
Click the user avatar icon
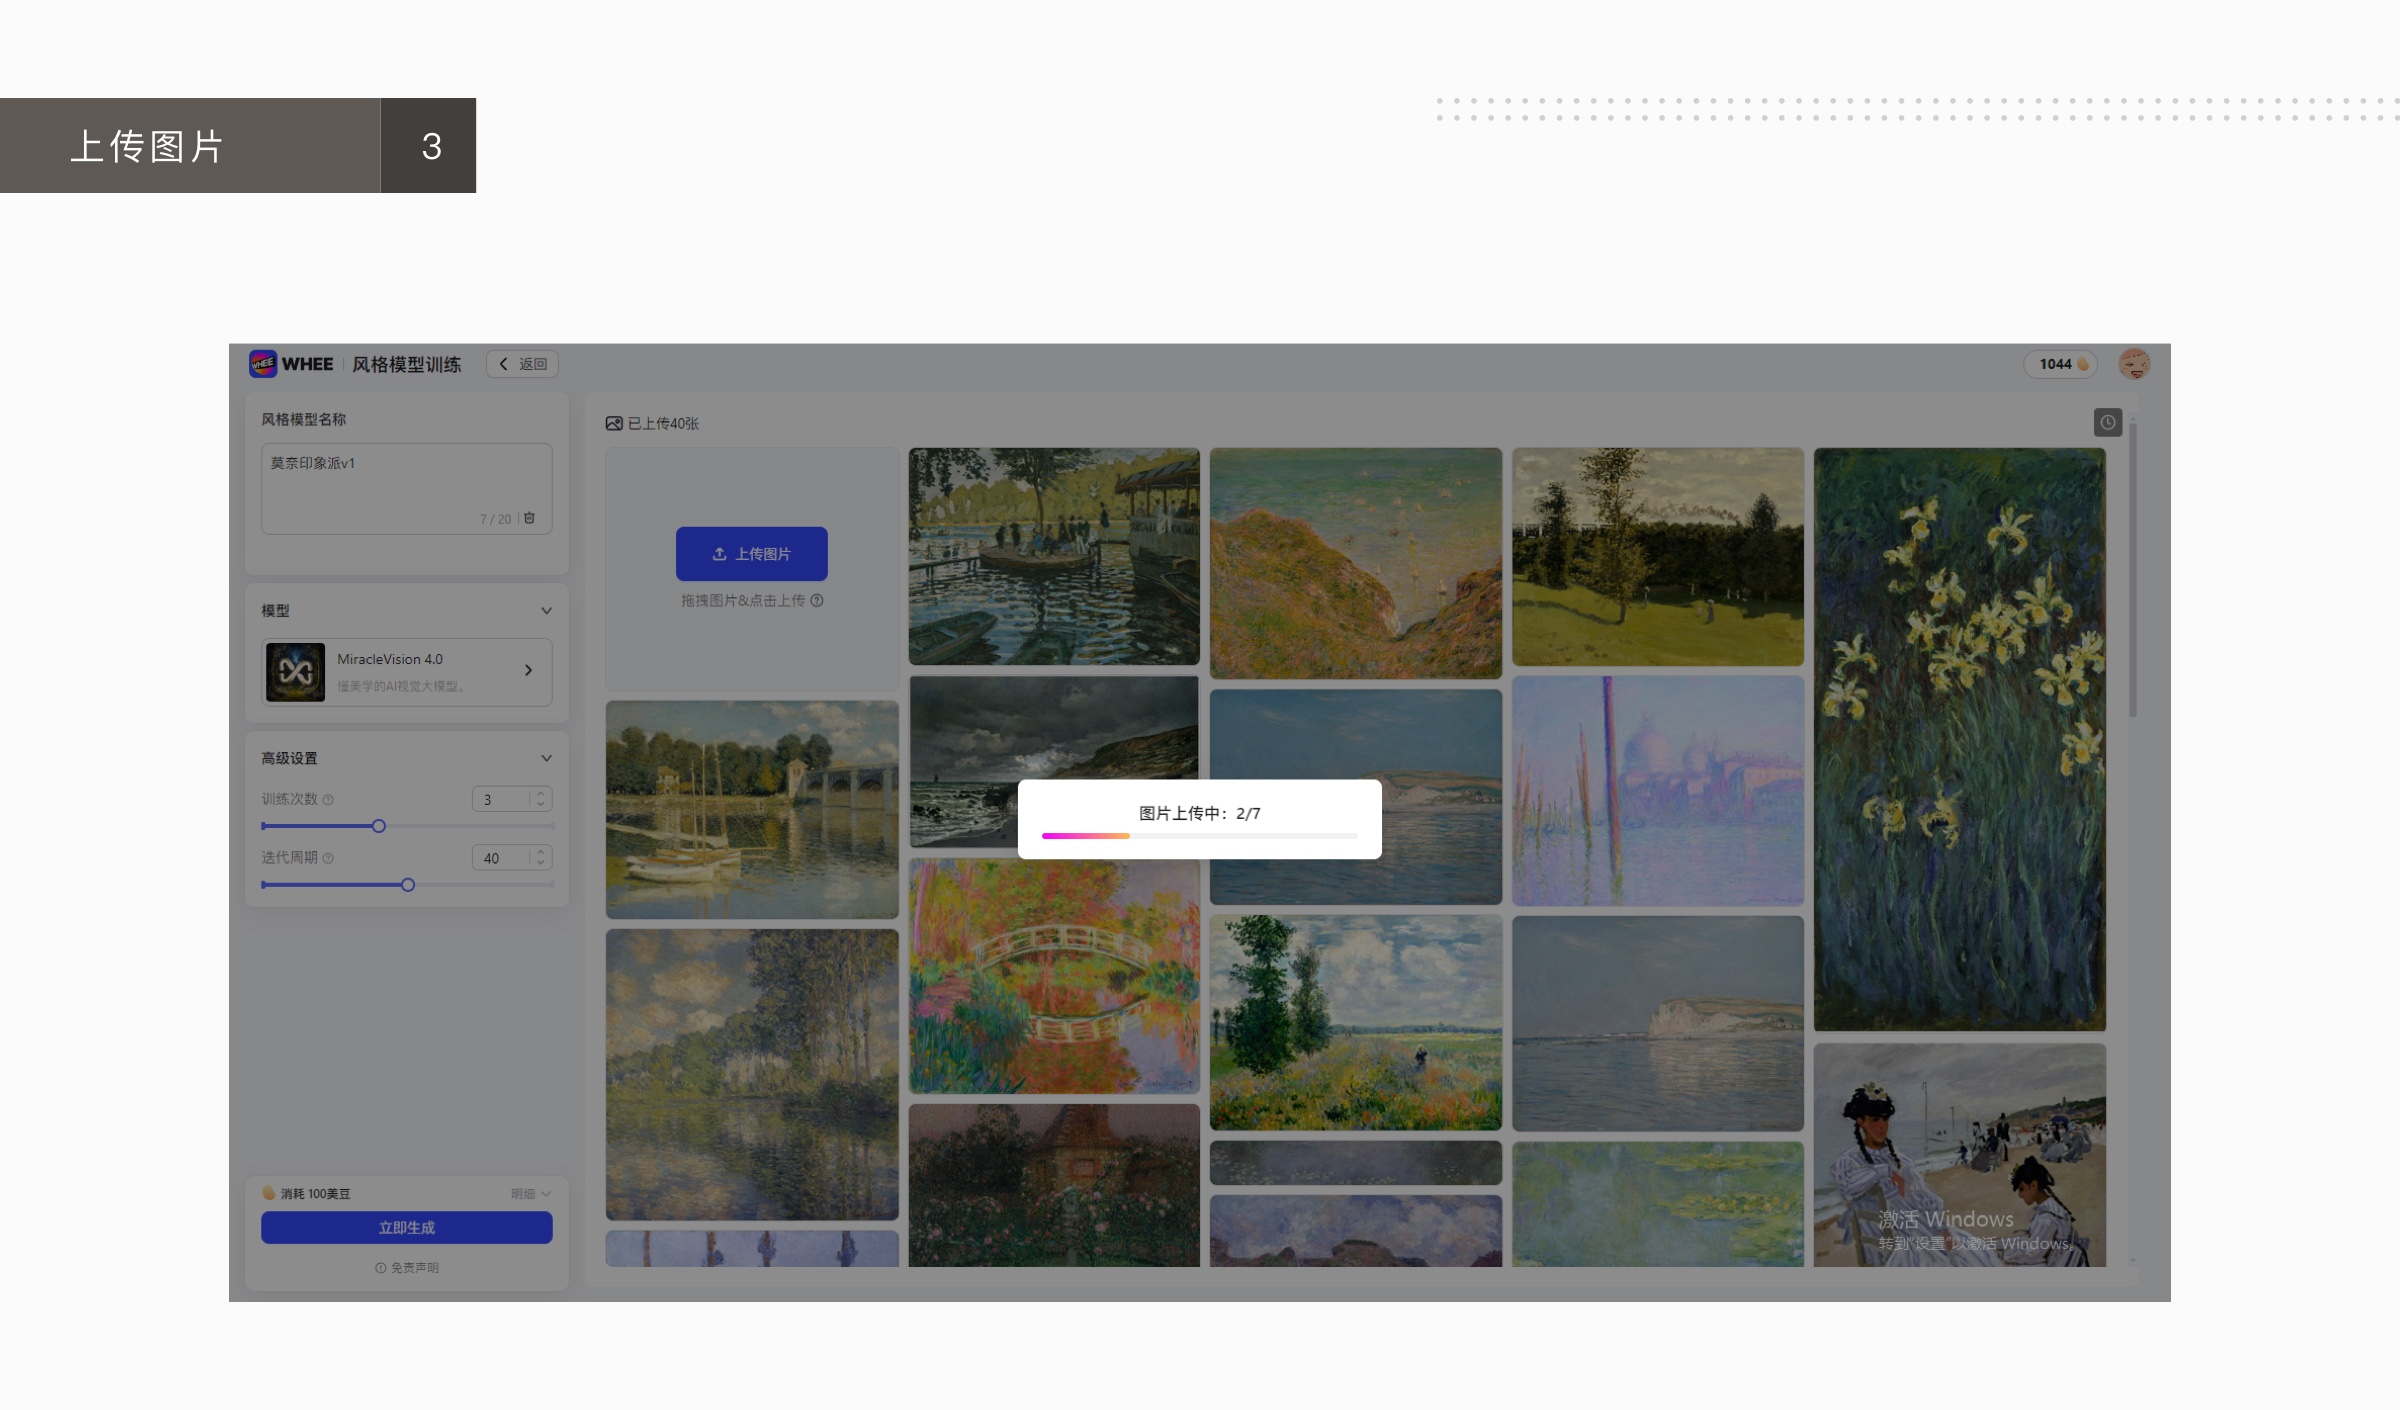pyautogui.click(x=2134, y=364)
